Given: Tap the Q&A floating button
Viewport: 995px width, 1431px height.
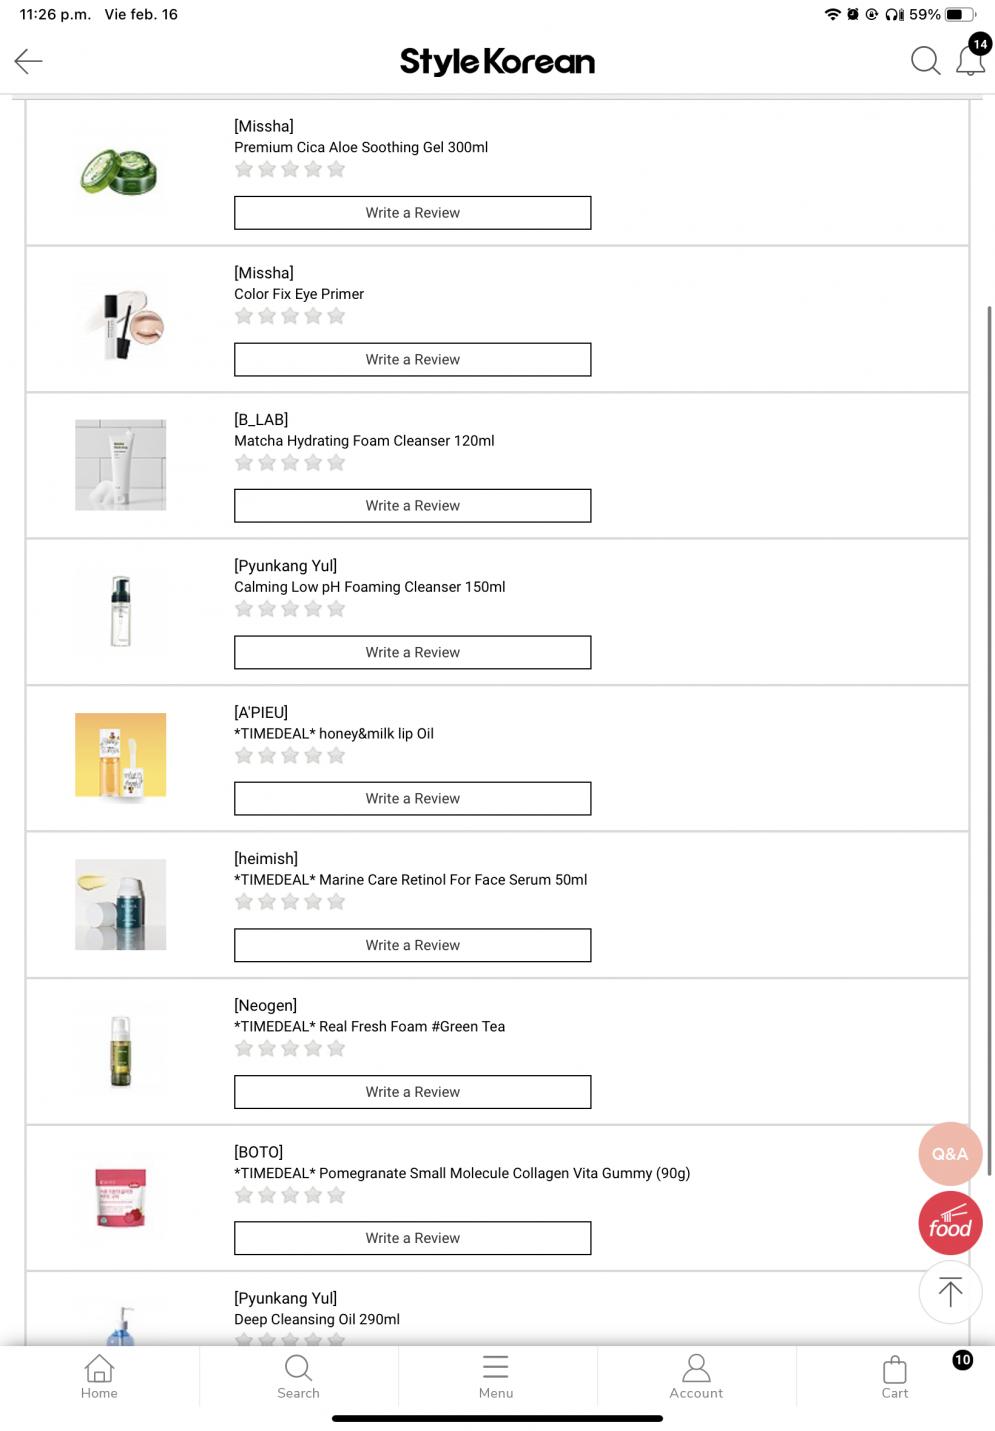Looking at the screenshot, I should [949, 1153].
